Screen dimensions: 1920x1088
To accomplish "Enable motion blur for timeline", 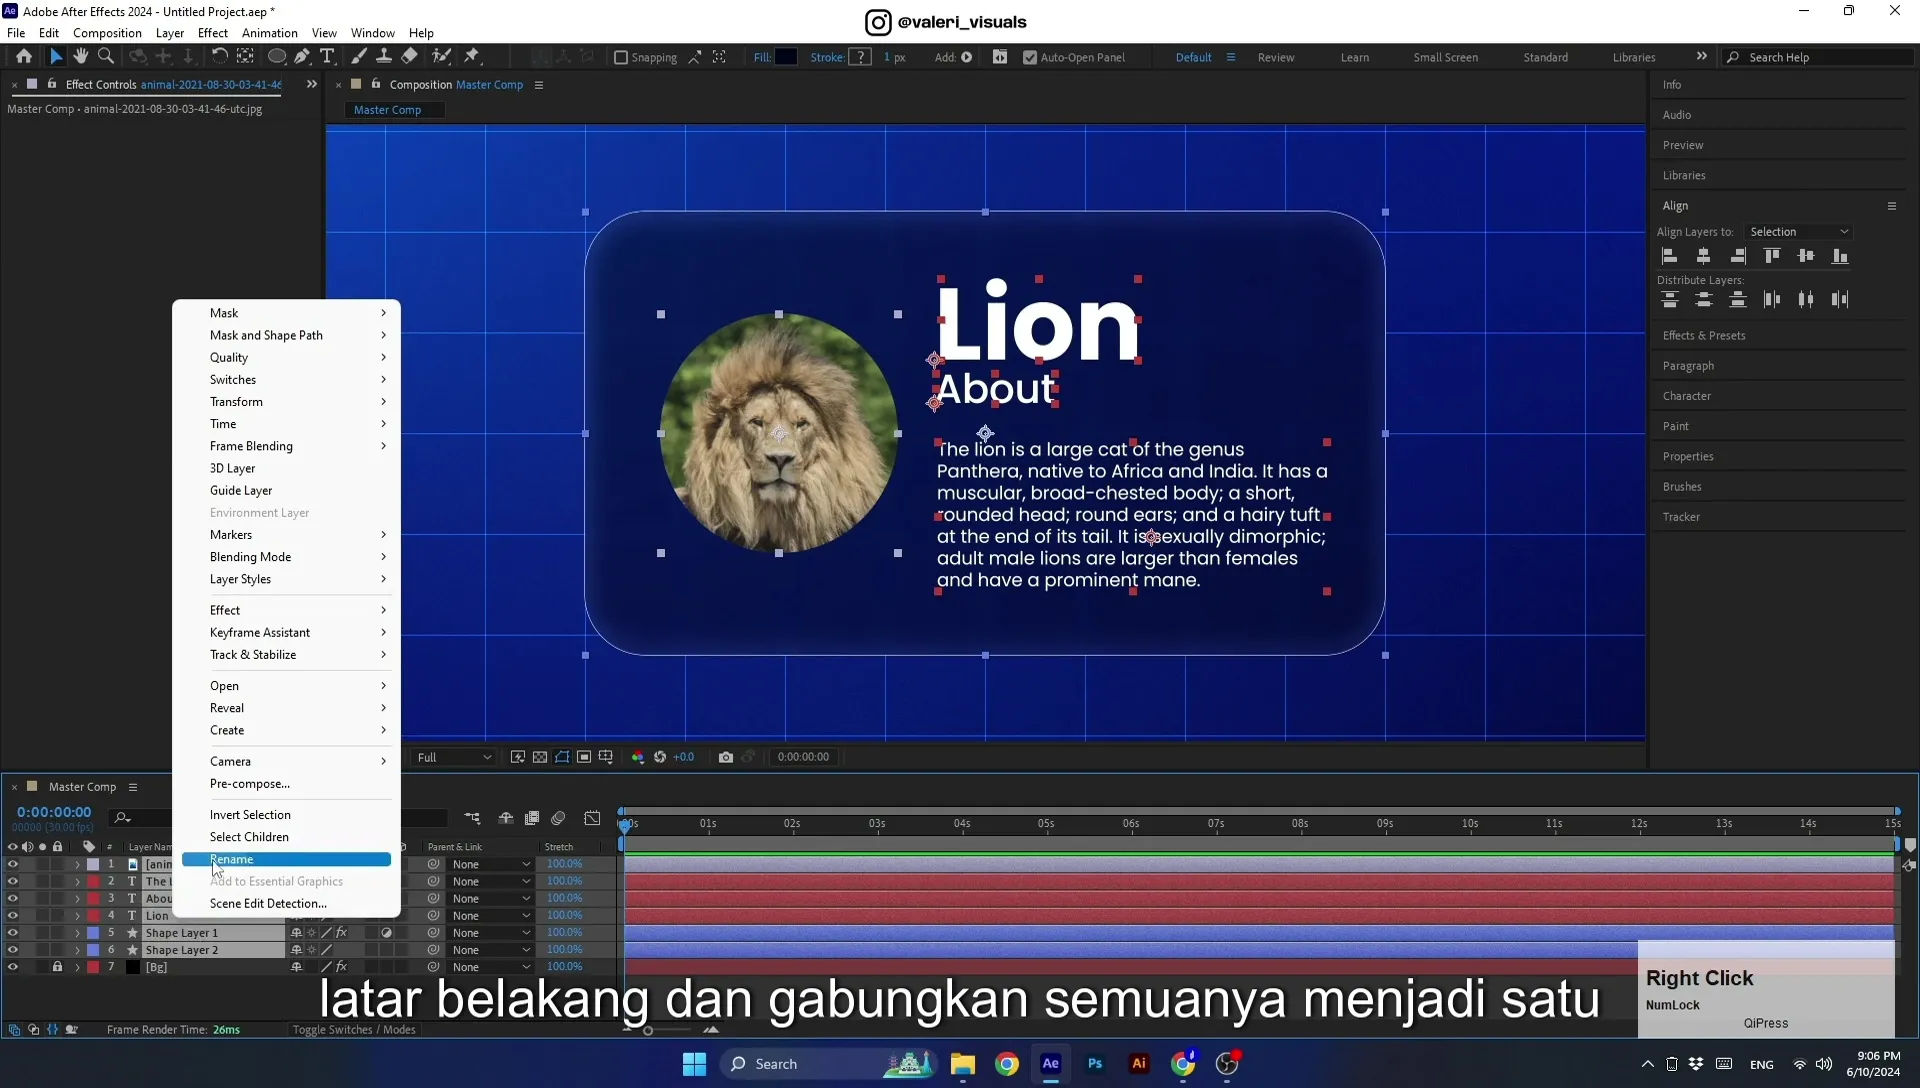I will click(x=558, y=818).
